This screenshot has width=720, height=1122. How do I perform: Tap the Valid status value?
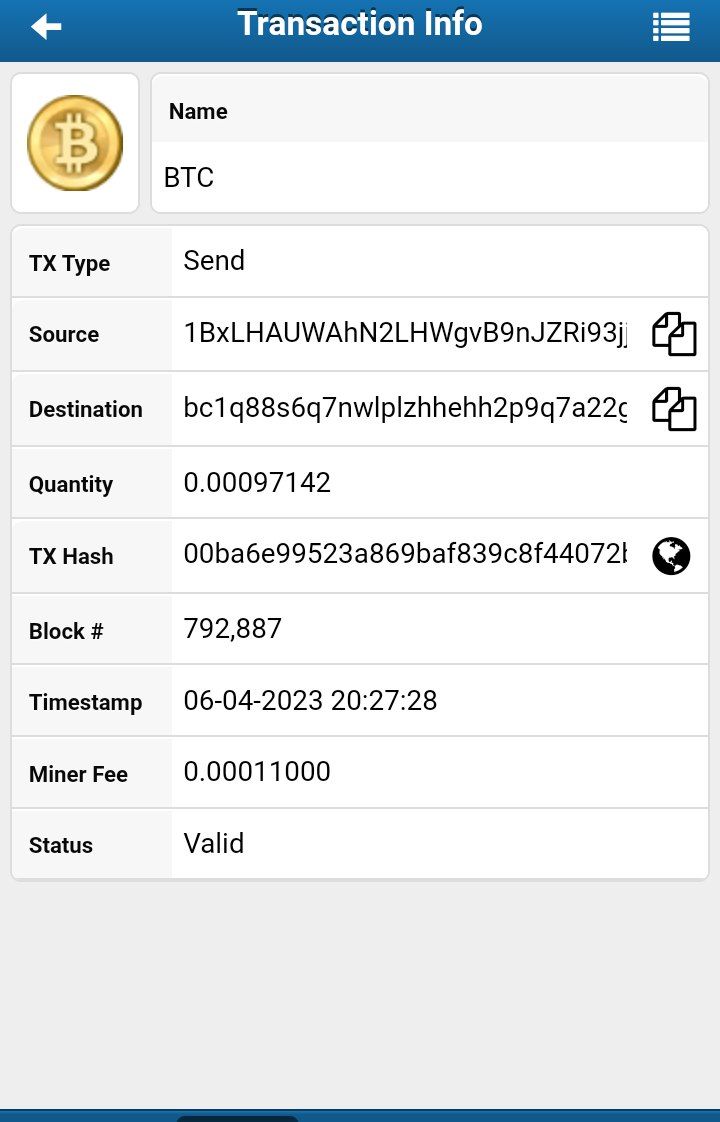[x=213, y=844]
